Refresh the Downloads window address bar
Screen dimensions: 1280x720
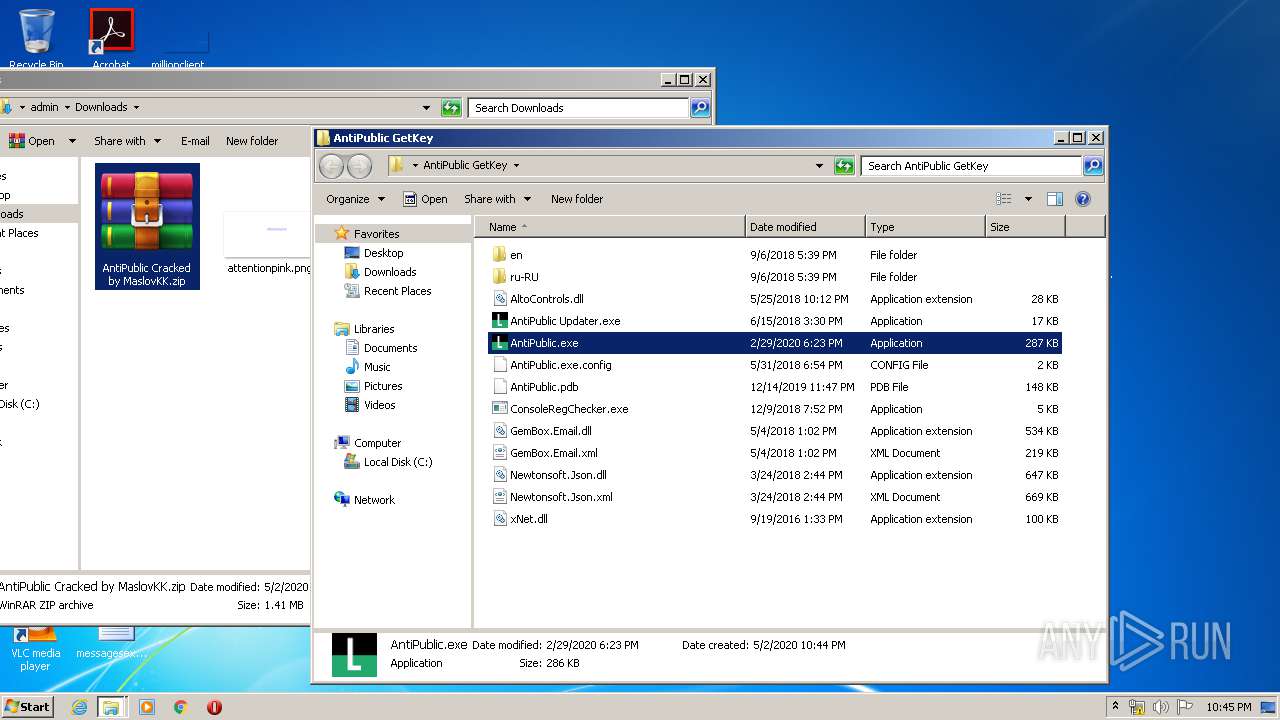click(451, 108)
